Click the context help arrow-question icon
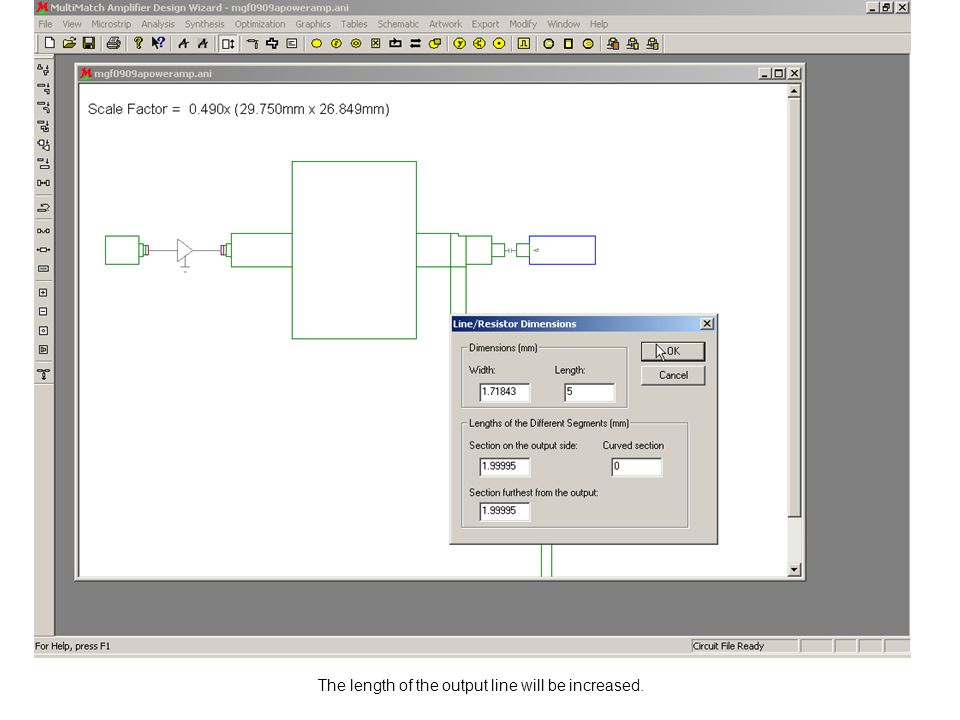The height and width of the screenshot is (720, 960). pos(158,43)
